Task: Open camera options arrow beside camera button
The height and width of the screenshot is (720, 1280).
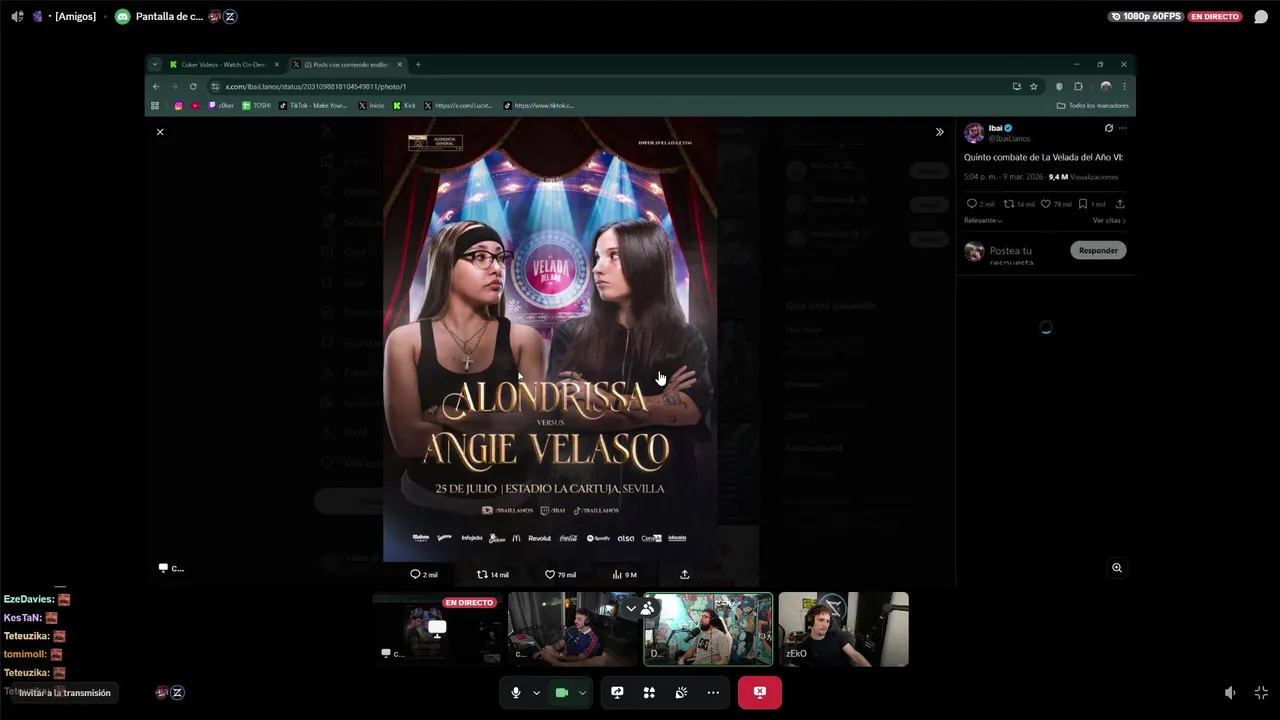Action: (x=582, y=693)
